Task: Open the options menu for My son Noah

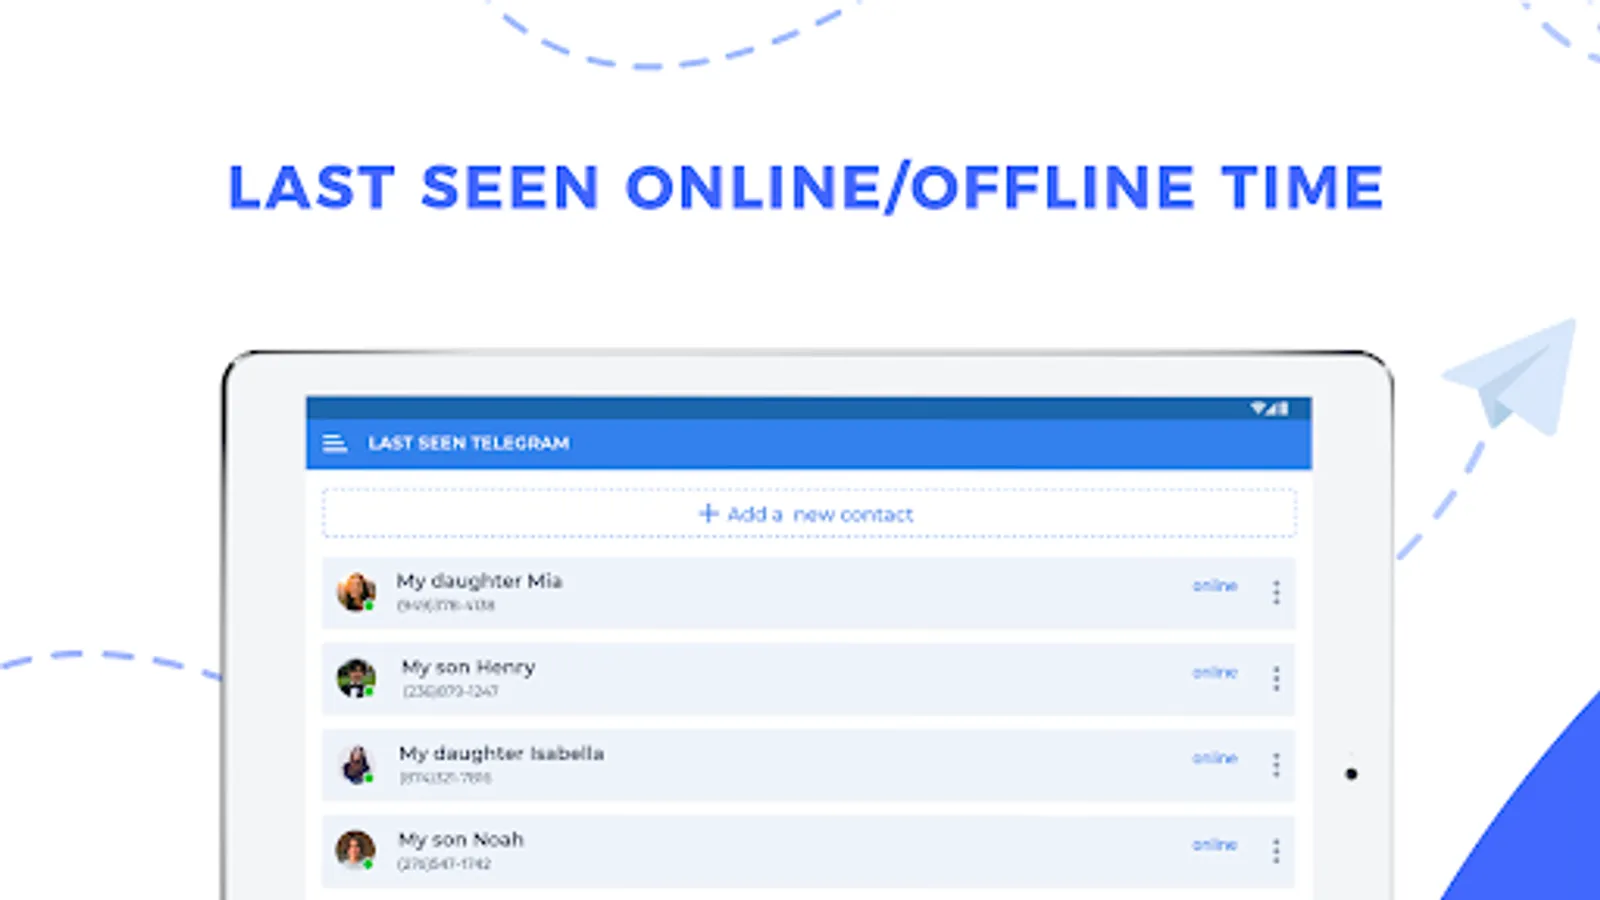Action: coord(1276,851)
